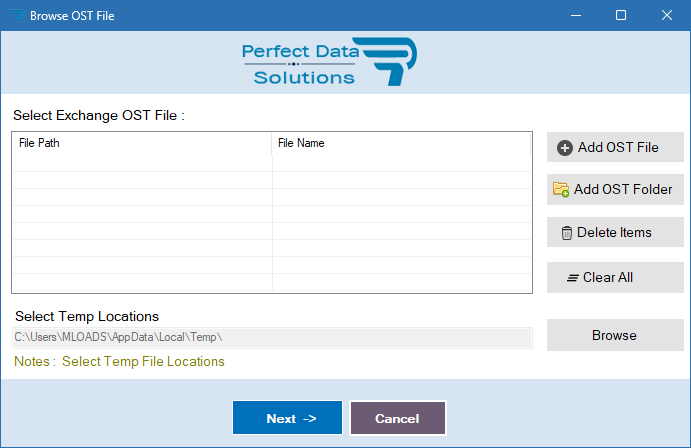
Task: Cancel the Browse OST File dialog
Action: click(x=398, y=418)
